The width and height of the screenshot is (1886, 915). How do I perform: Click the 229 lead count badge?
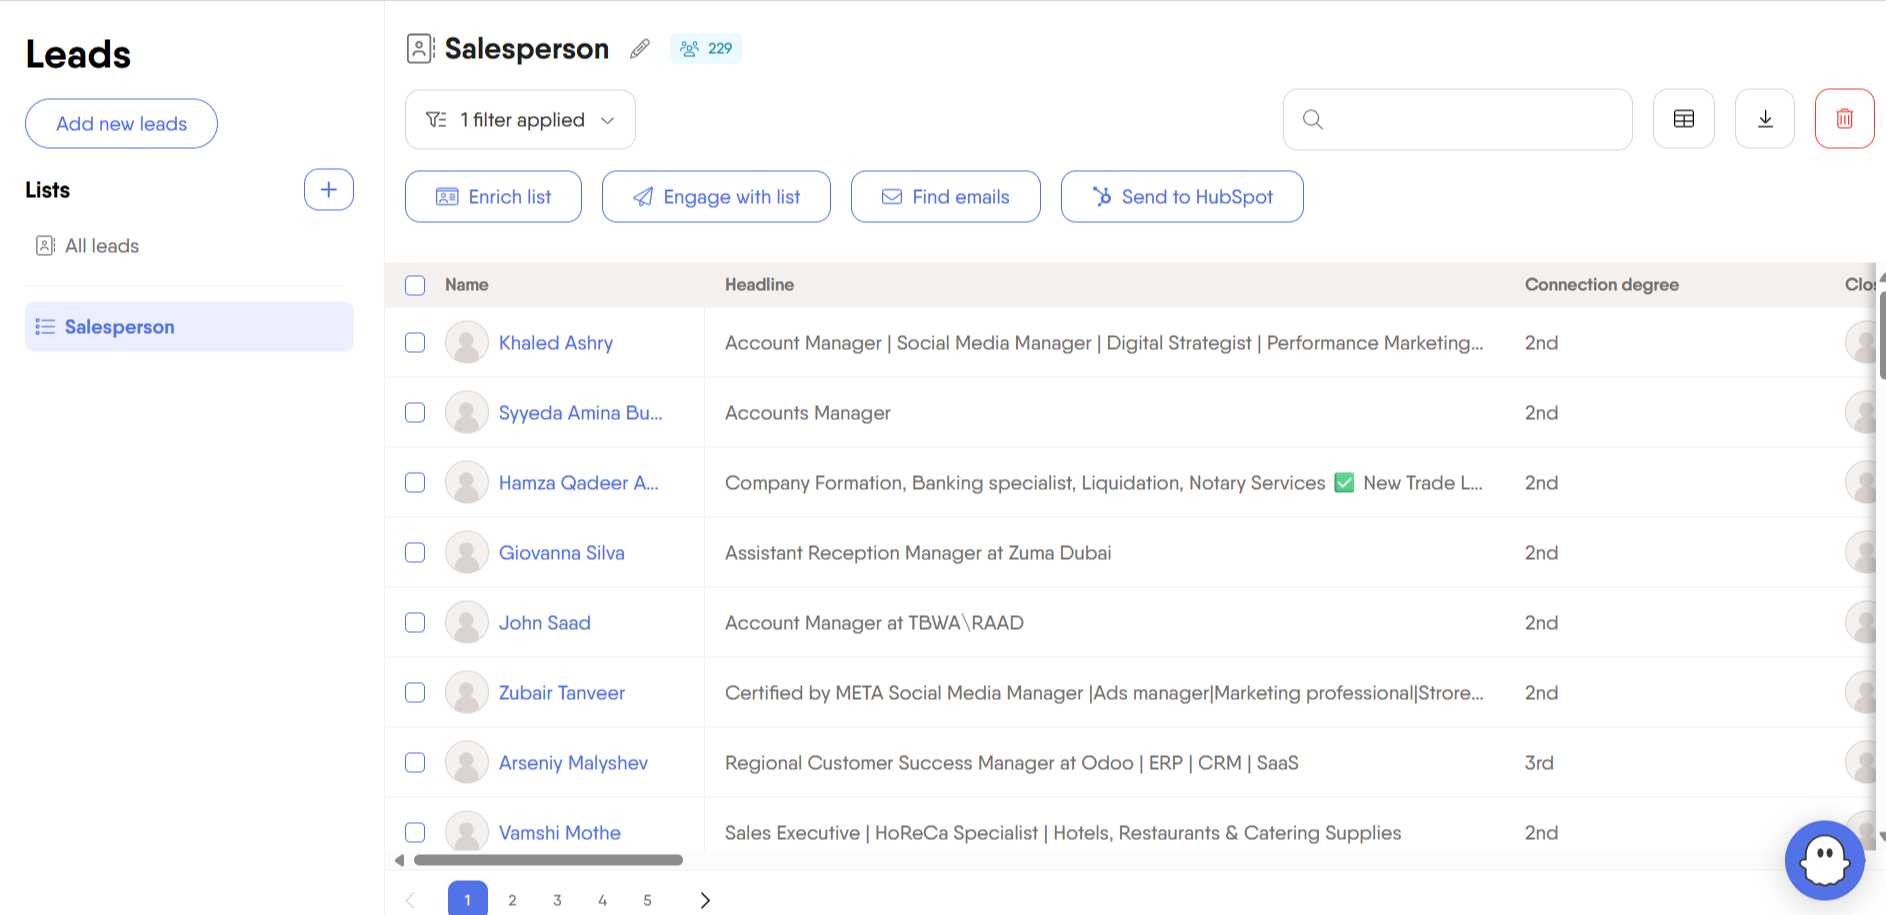(706, 48)
